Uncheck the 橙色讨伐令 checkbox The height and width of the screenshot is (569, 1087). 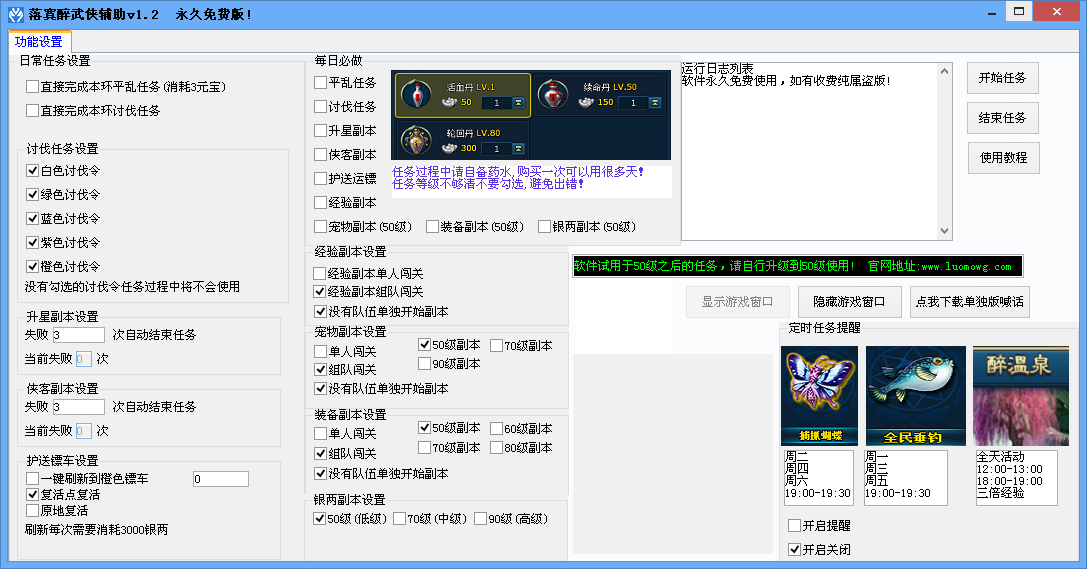[32, 266]
